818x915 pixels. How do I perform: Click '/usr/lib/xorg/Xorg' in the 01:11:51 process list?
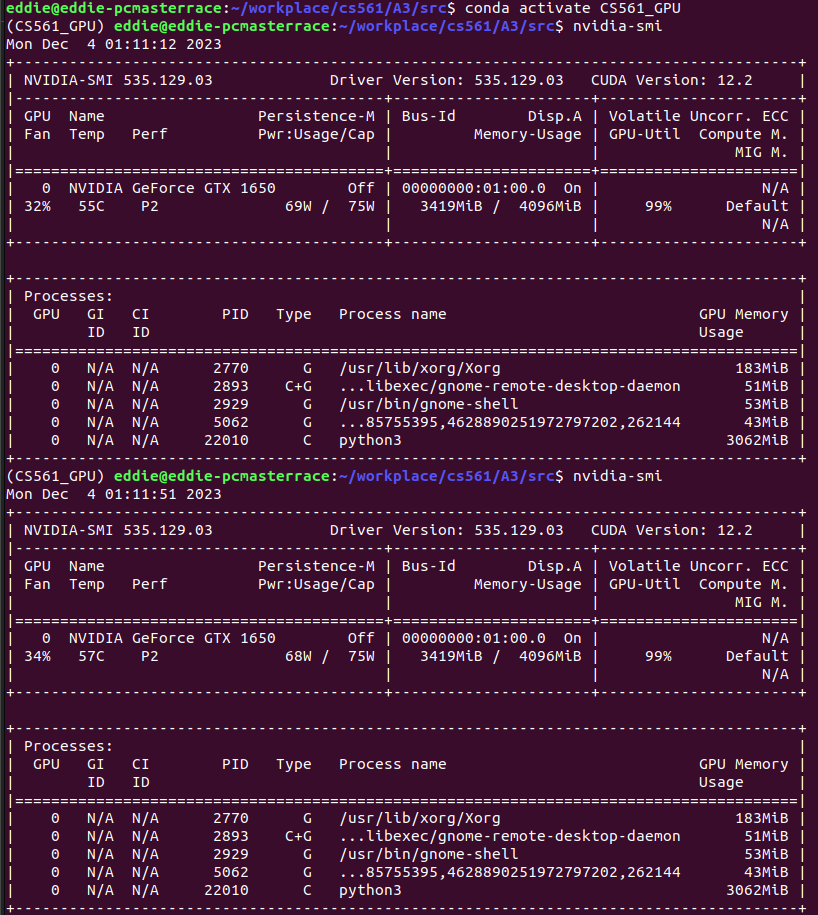click(420, 818)
